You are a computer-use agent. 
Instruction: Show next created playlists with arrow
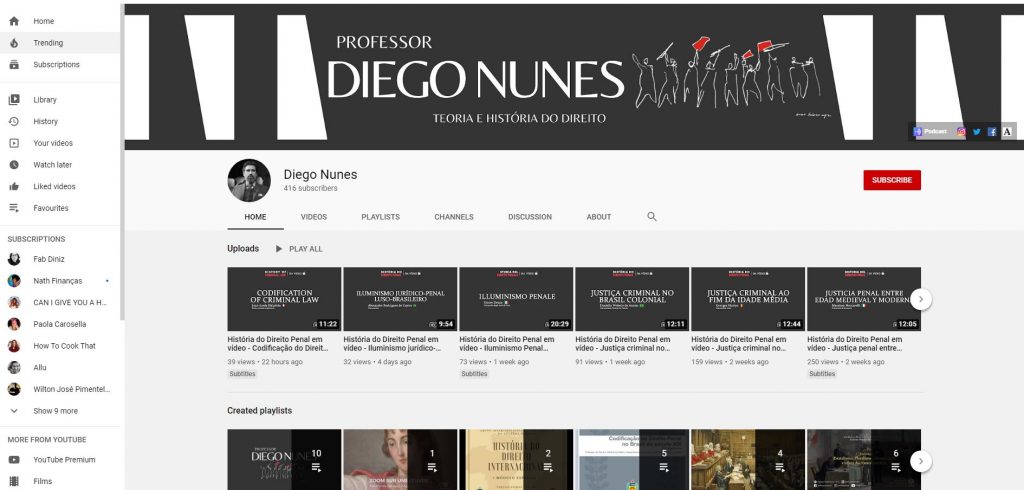click(921, 461)
